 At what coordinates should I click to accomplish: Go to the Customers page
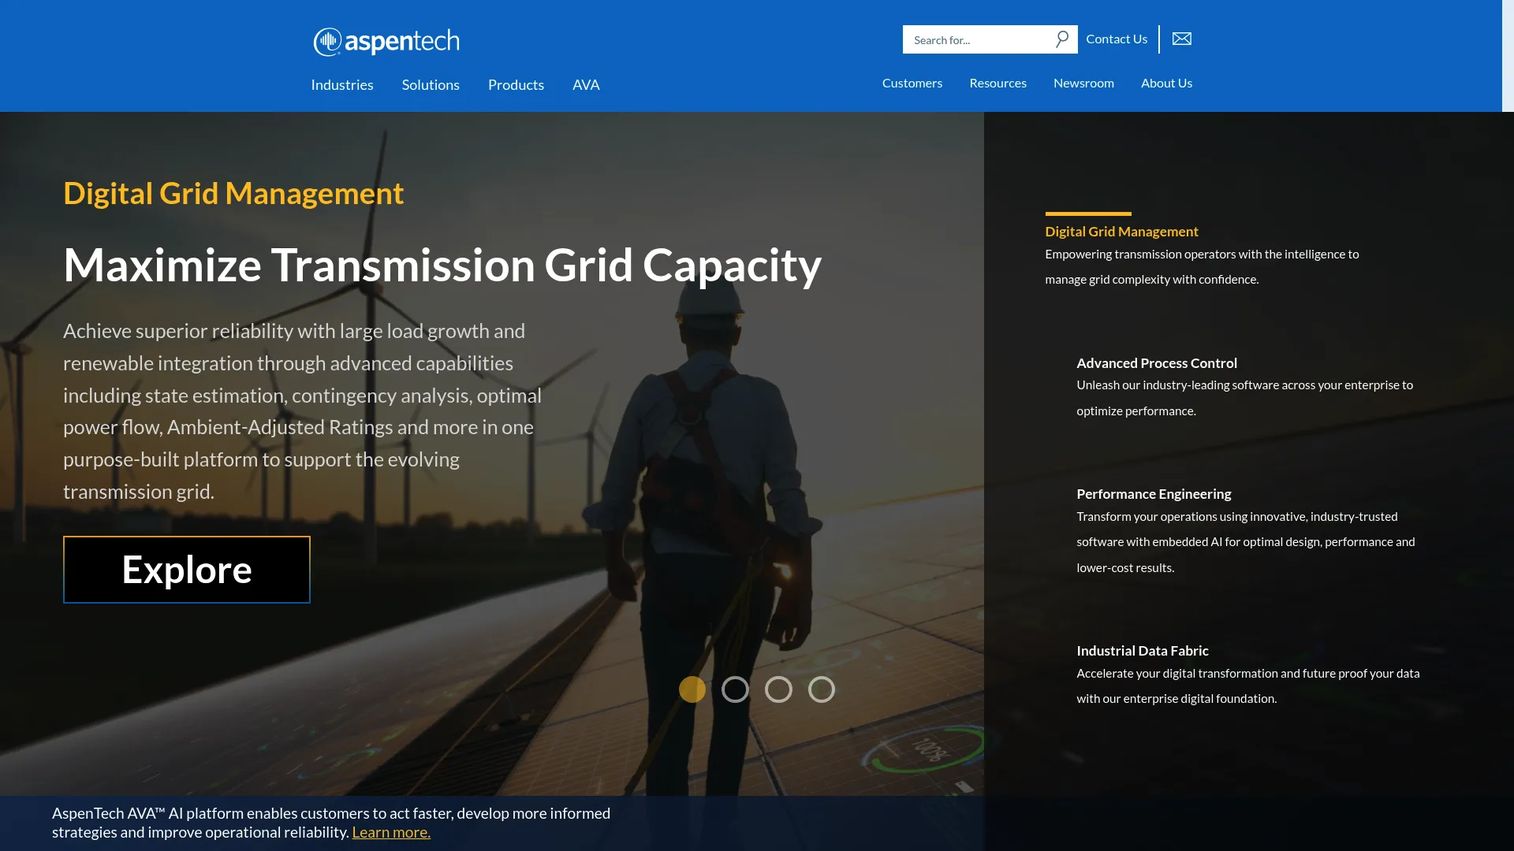point(912,83)
